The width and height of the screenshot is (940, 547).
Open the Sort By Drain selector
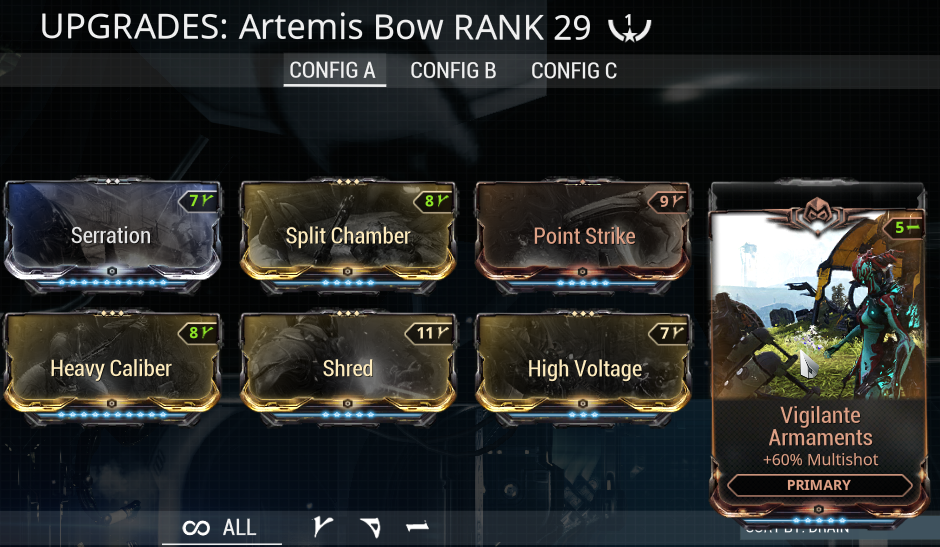click(797, 530)
